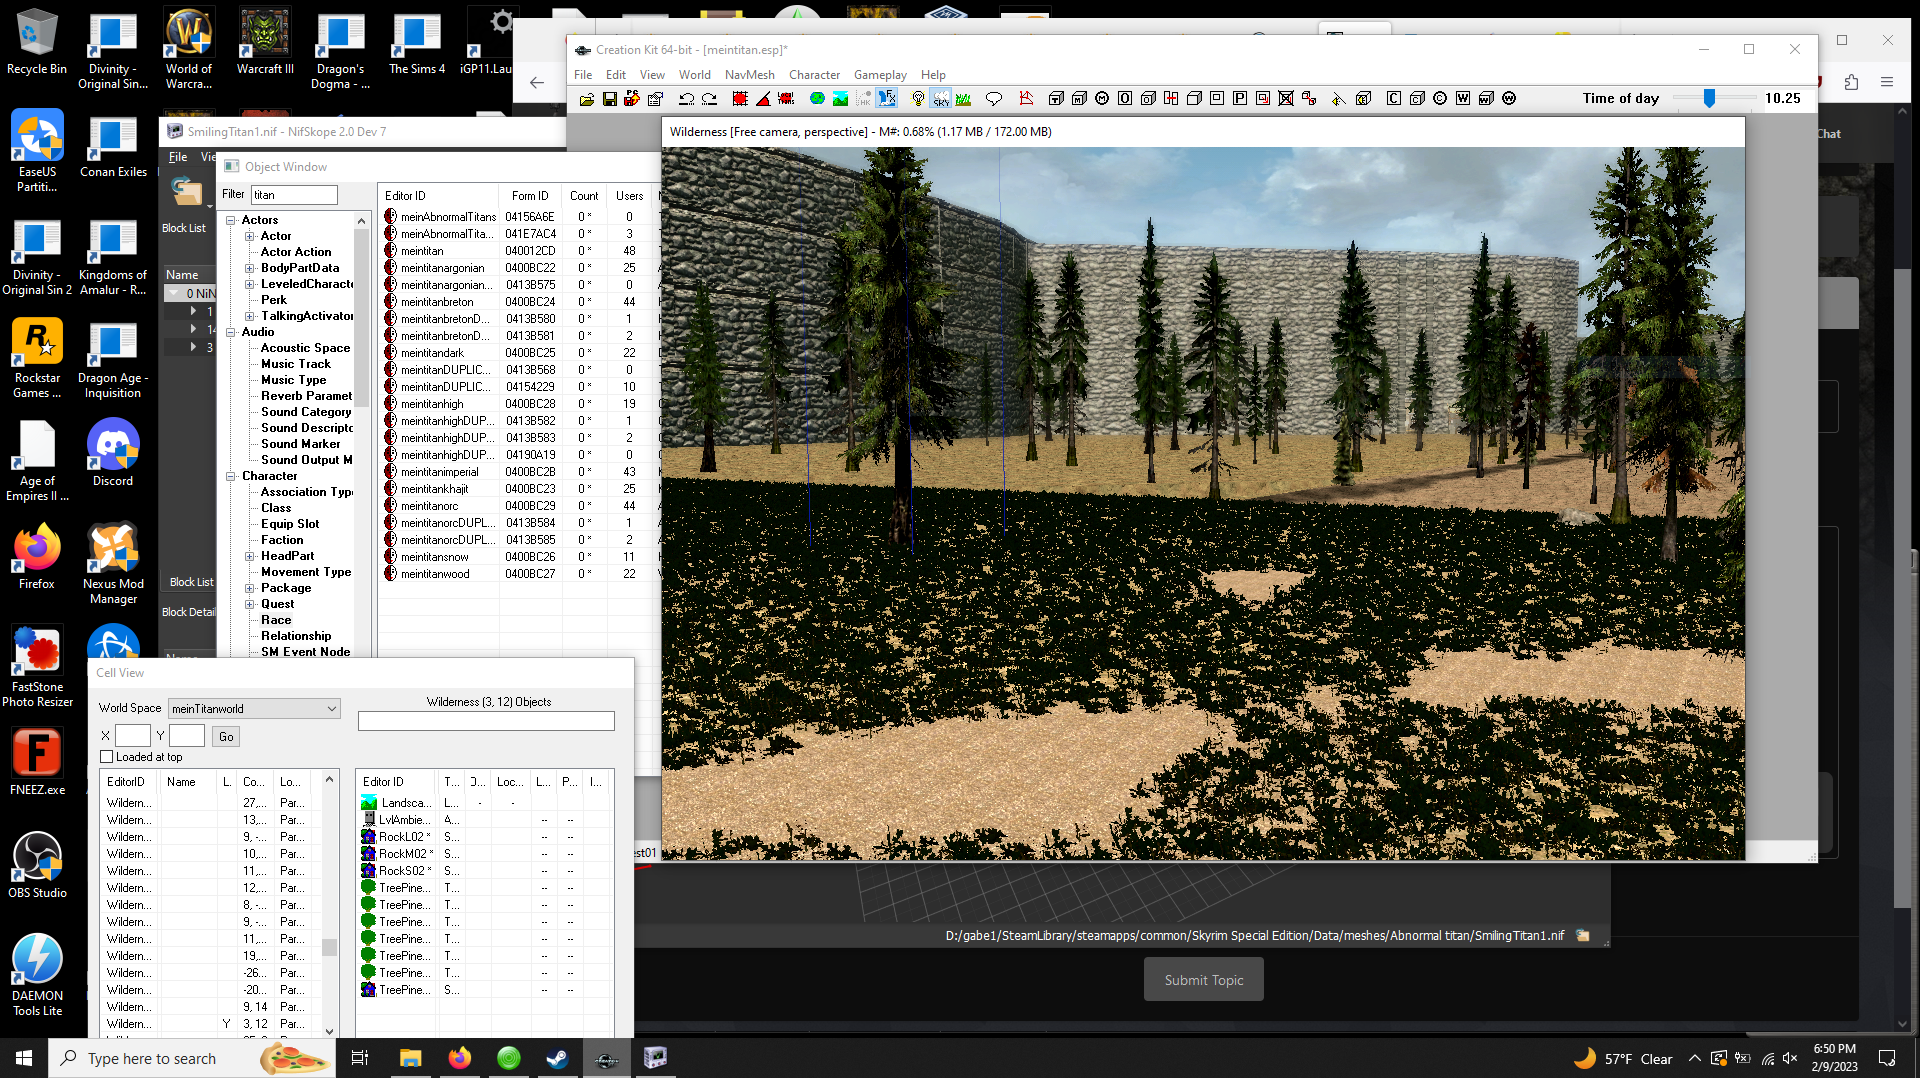Open the NavMesh menu
The image size is (1920, 1078).
pos(750,75)
